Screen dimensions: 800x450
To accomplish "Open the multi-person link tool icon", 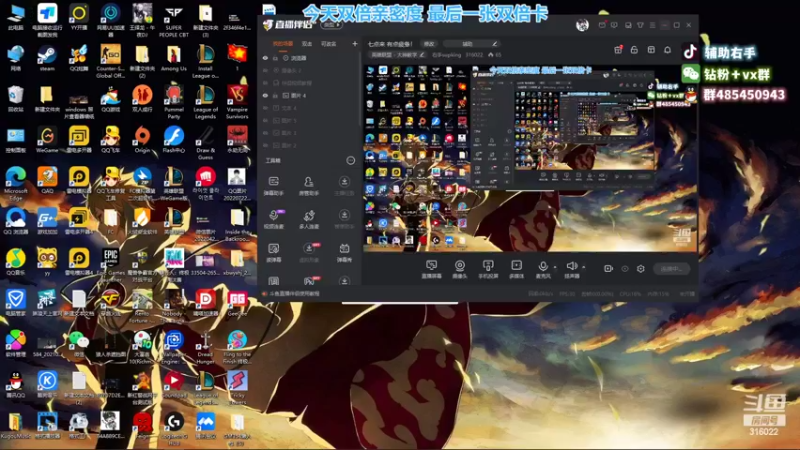I will pos(308,219).
